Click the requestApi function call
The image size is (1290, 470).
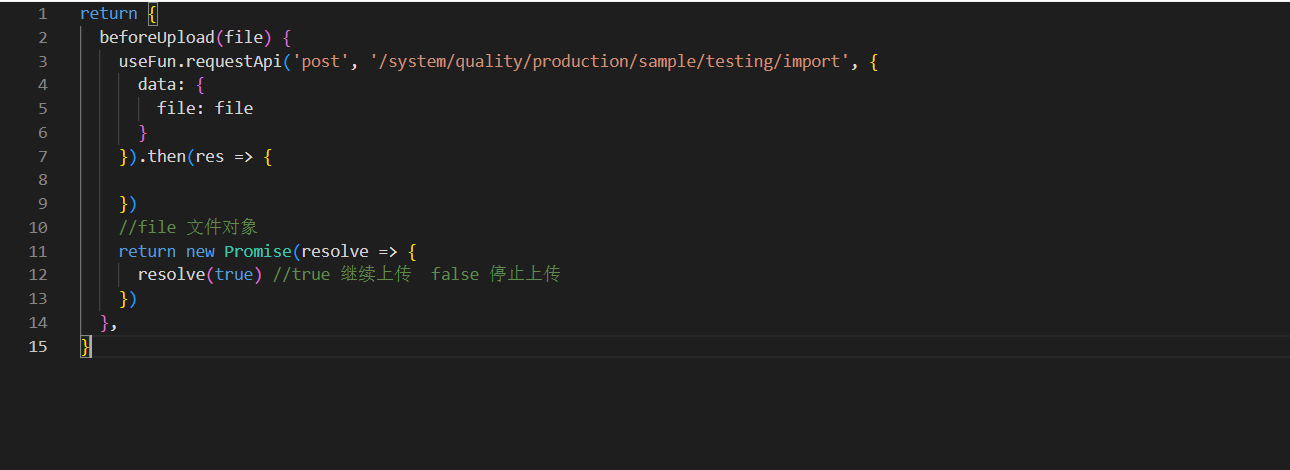[x=234, y=62]
